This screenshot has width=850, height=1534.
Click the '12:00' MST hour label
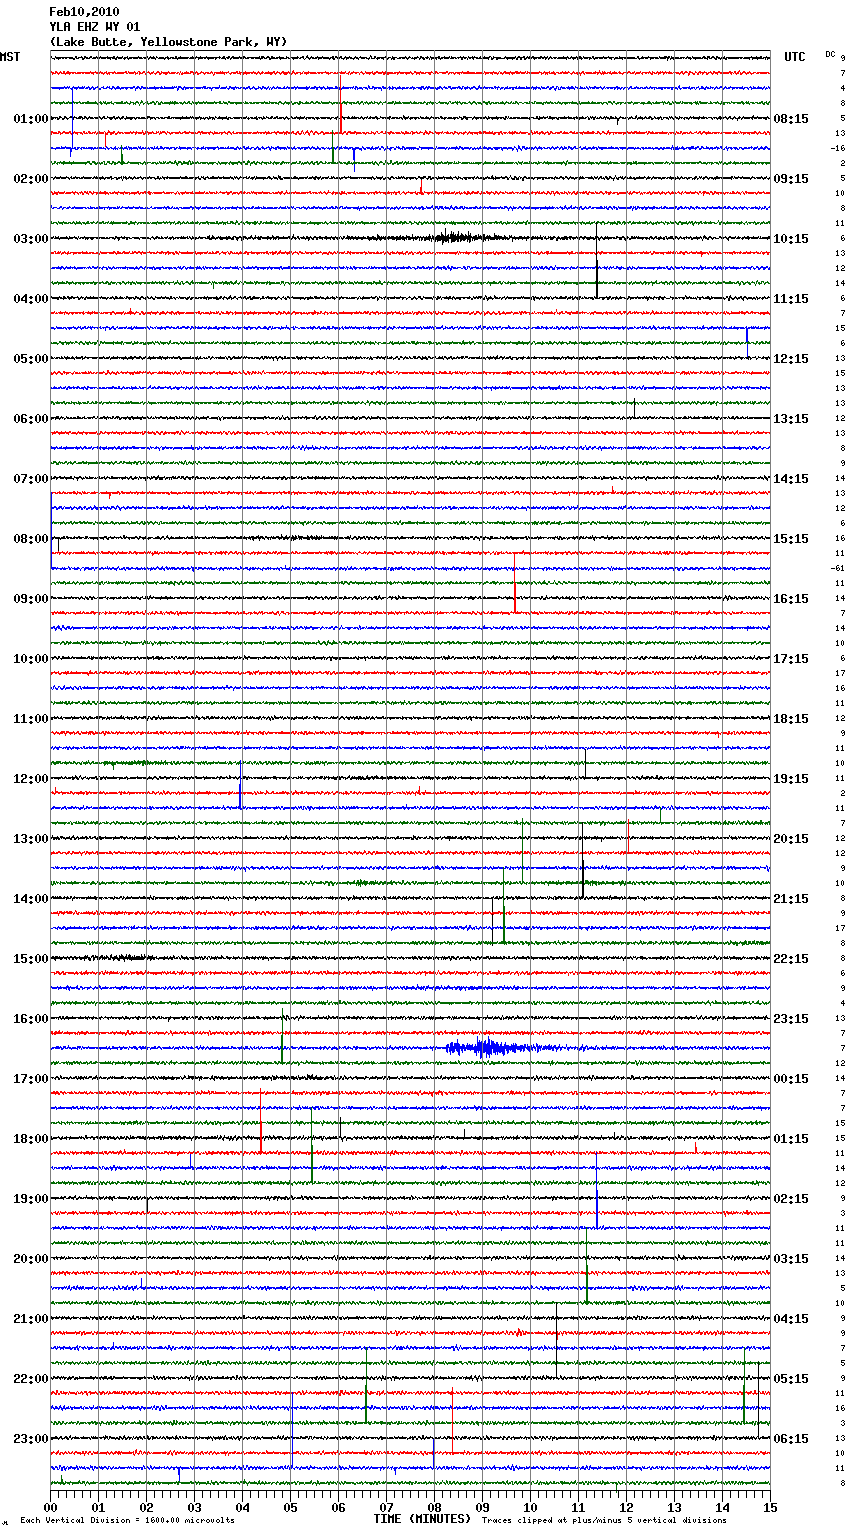tap(31, 779)
